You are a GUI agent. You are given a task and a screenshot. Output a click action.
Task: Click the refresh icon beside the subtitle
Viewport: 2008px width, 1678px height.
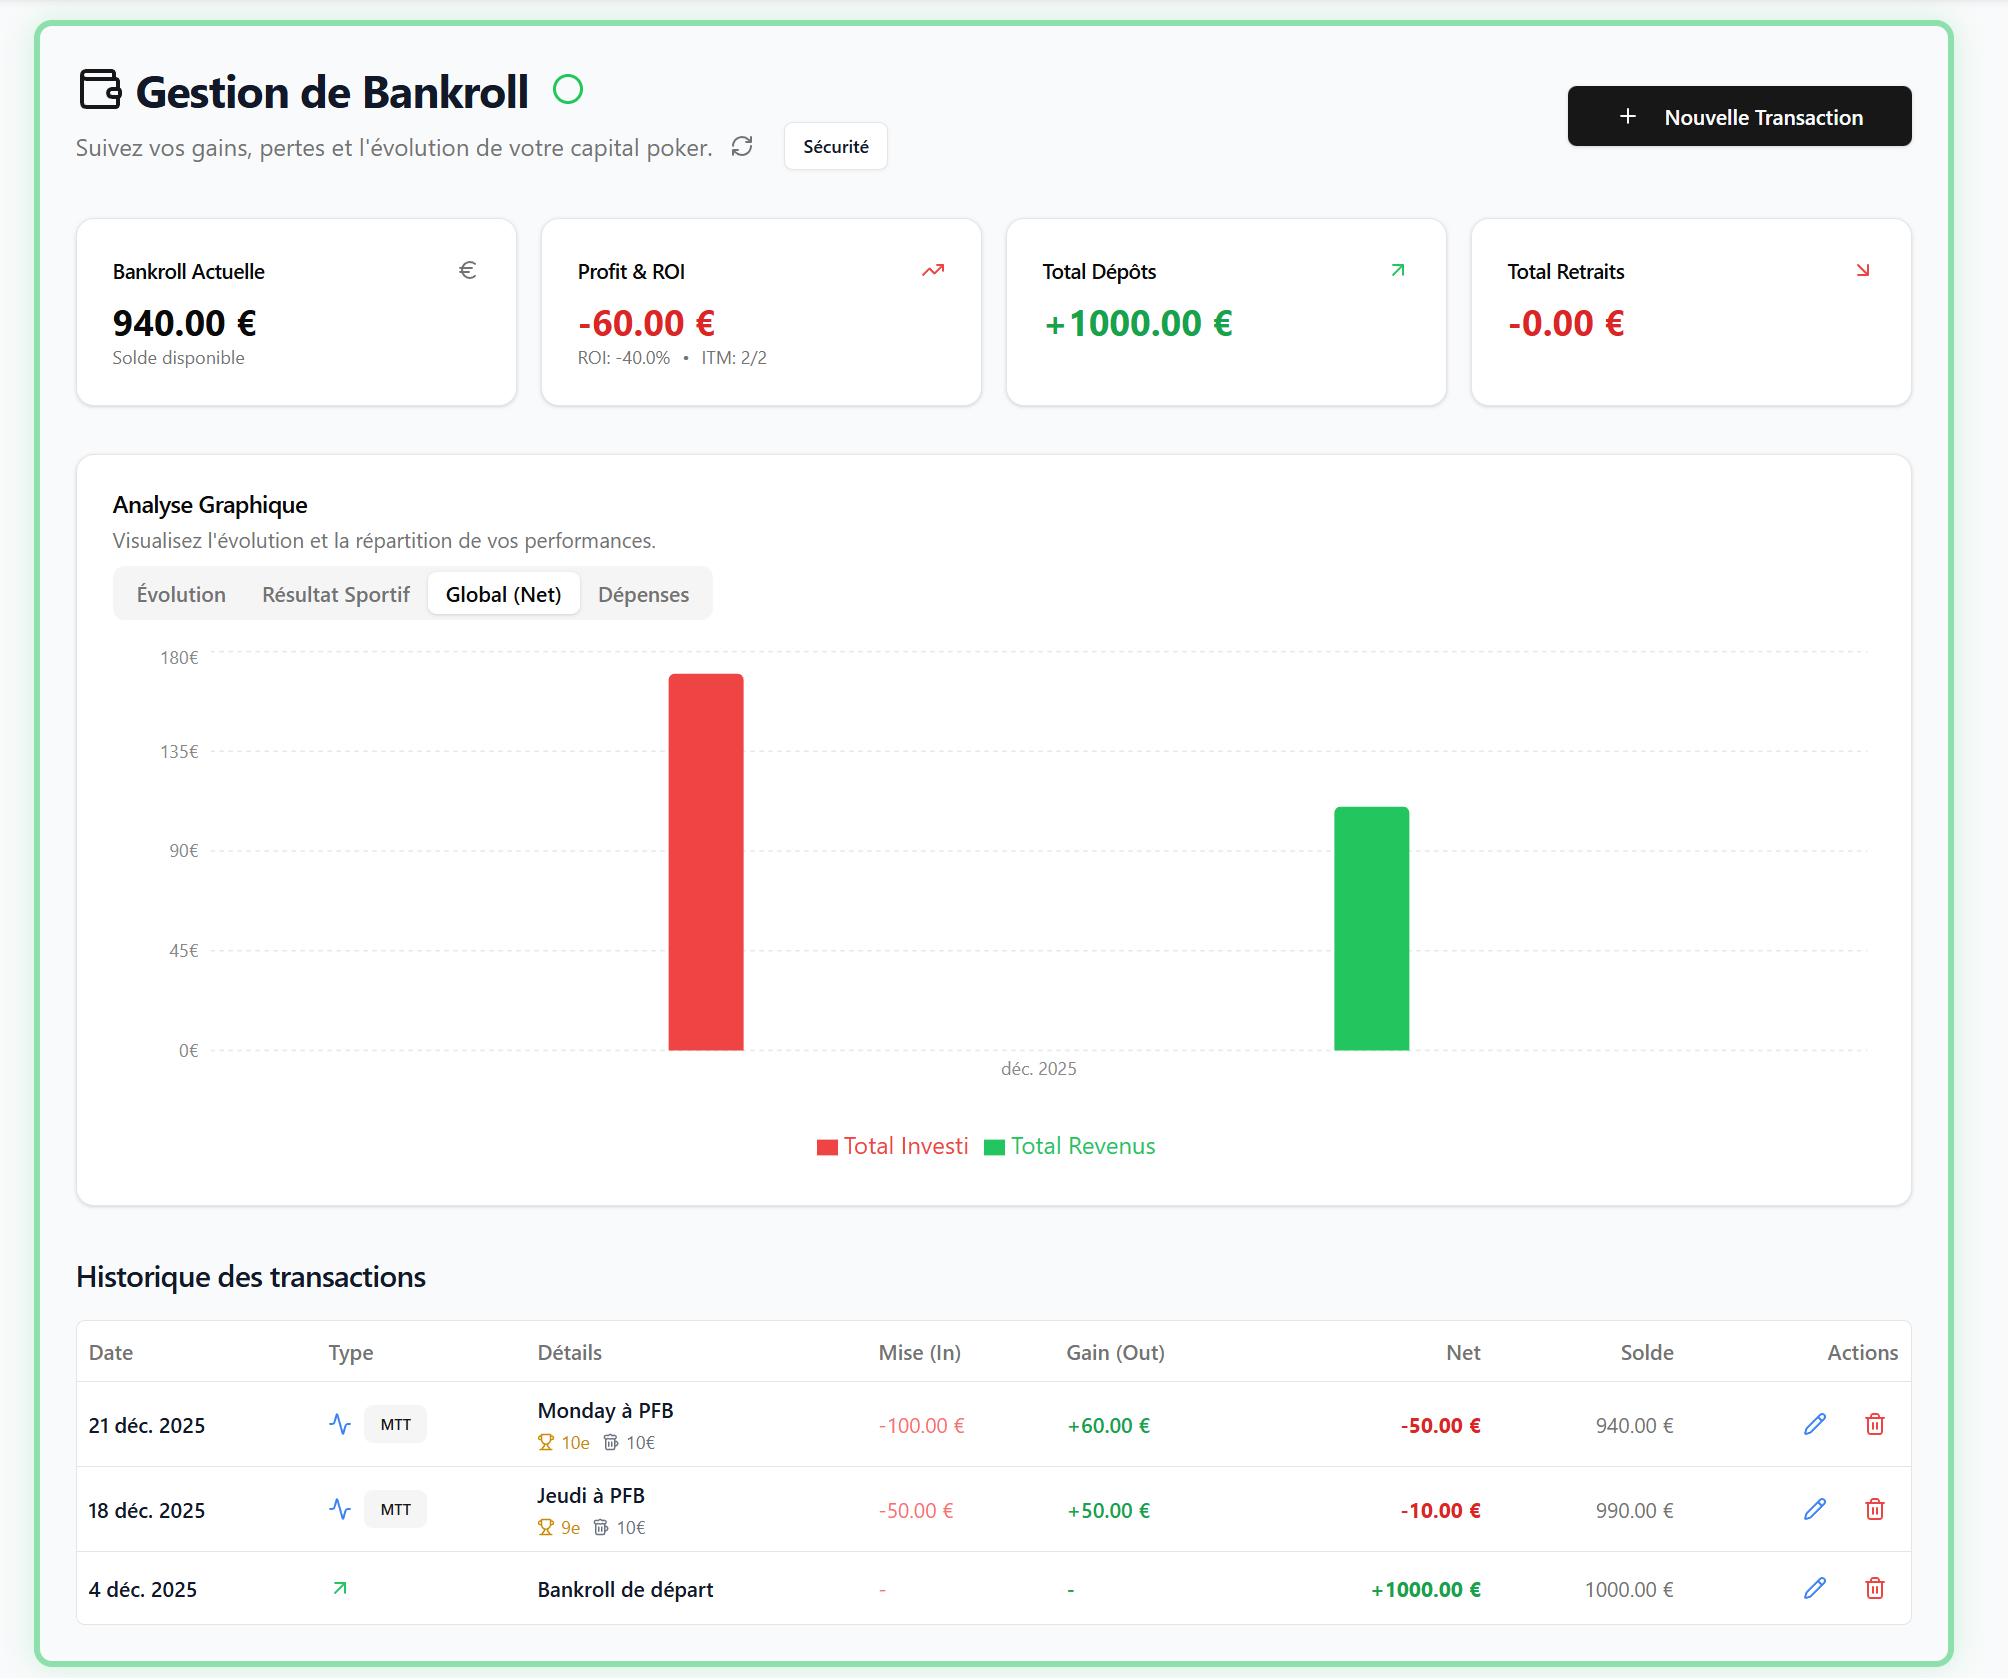coord(742,147)
